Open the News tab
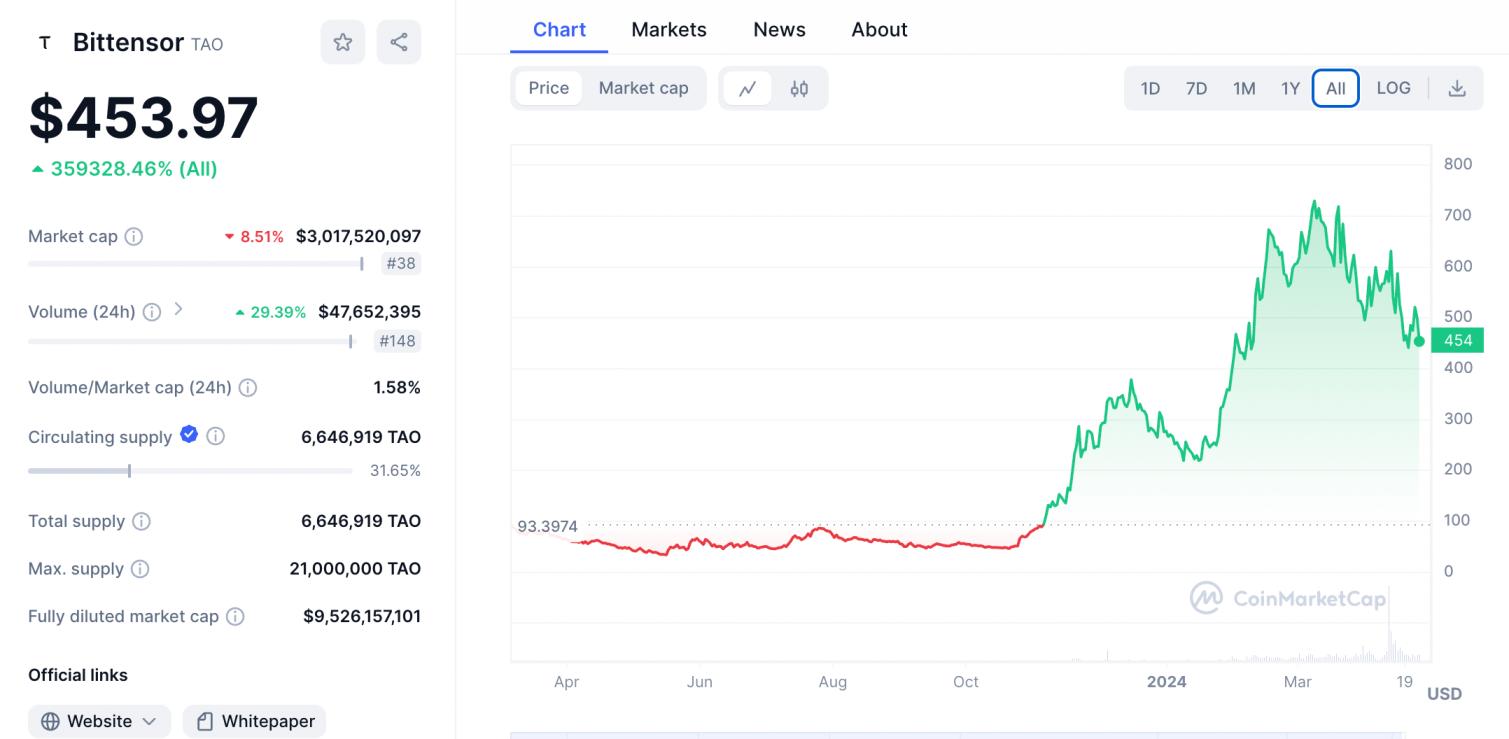The image size is (1509, 739). pyautogui.click(x=779, y=30)
